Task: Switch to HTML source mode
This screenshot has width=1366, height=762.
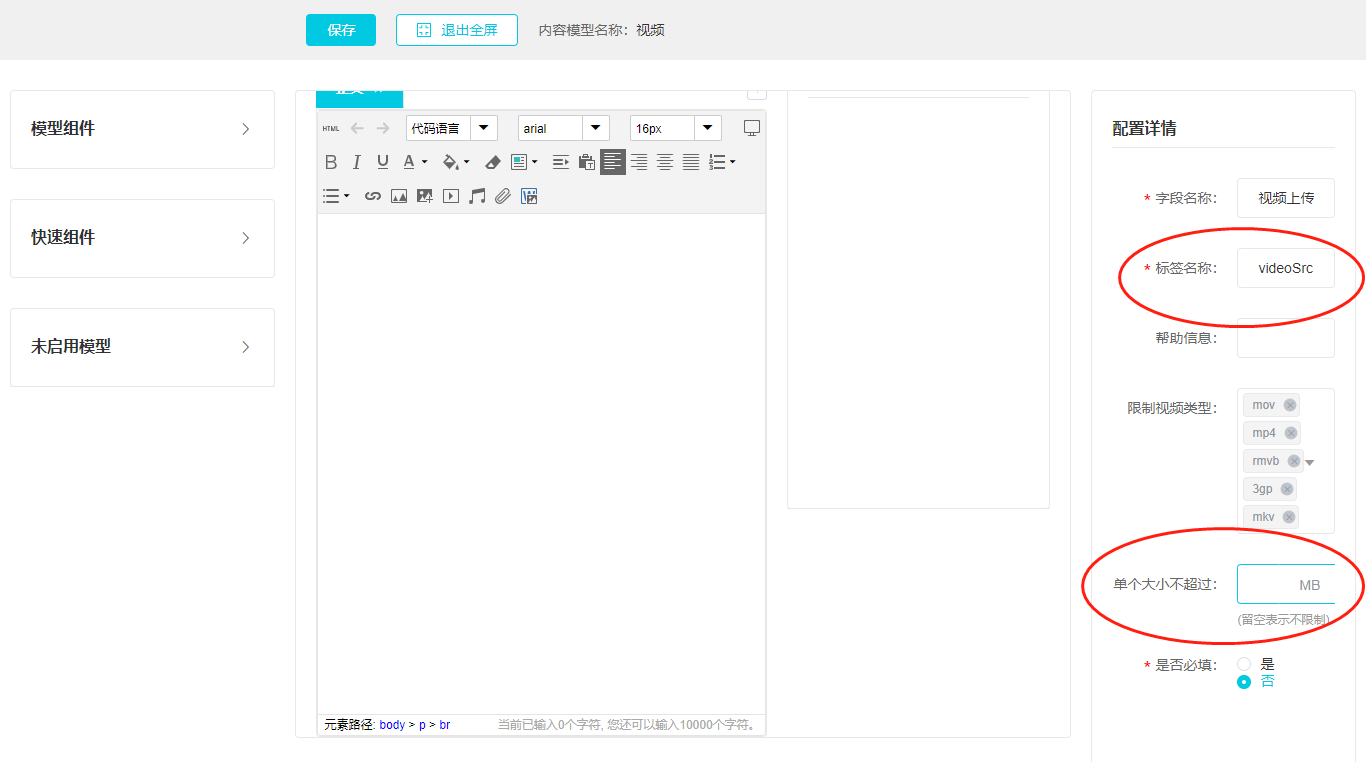Action: pyautogui.click(x=331, y=128)
